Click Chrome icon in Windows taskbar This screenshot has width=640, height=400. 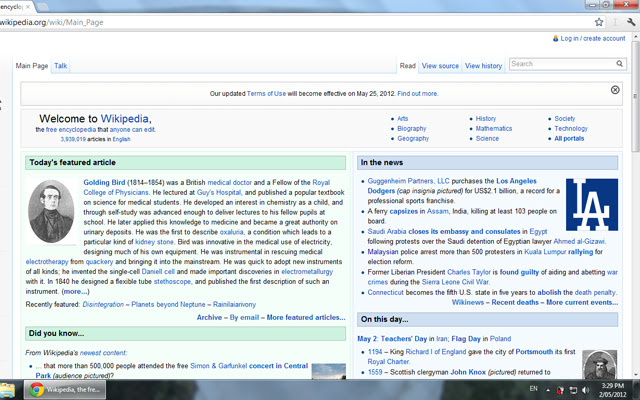pos(36,390)
